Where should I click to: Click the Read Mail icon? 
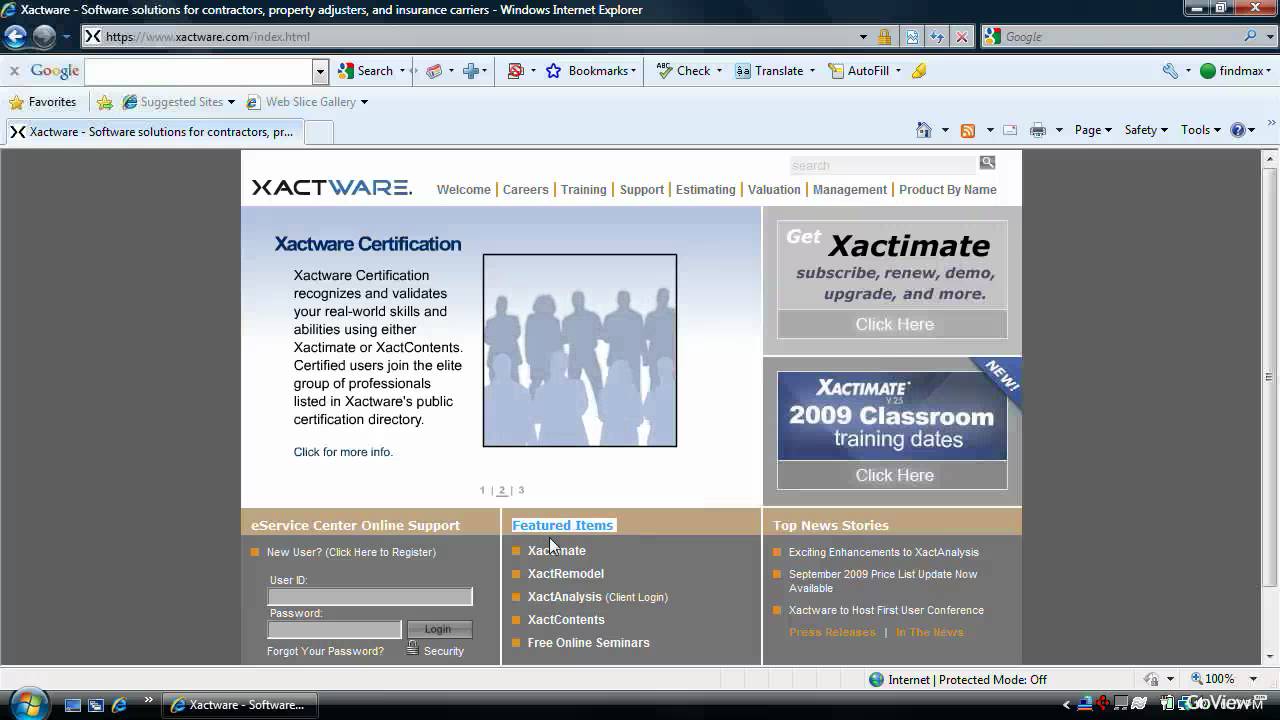coord(1010,130)
